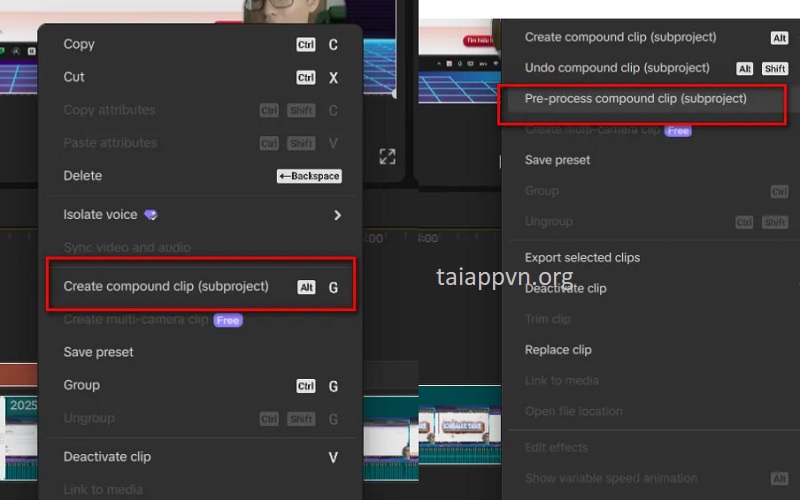Choose Cut in the context menu
The height and width of the screenshot is (500, 800).
coord(201,77)
